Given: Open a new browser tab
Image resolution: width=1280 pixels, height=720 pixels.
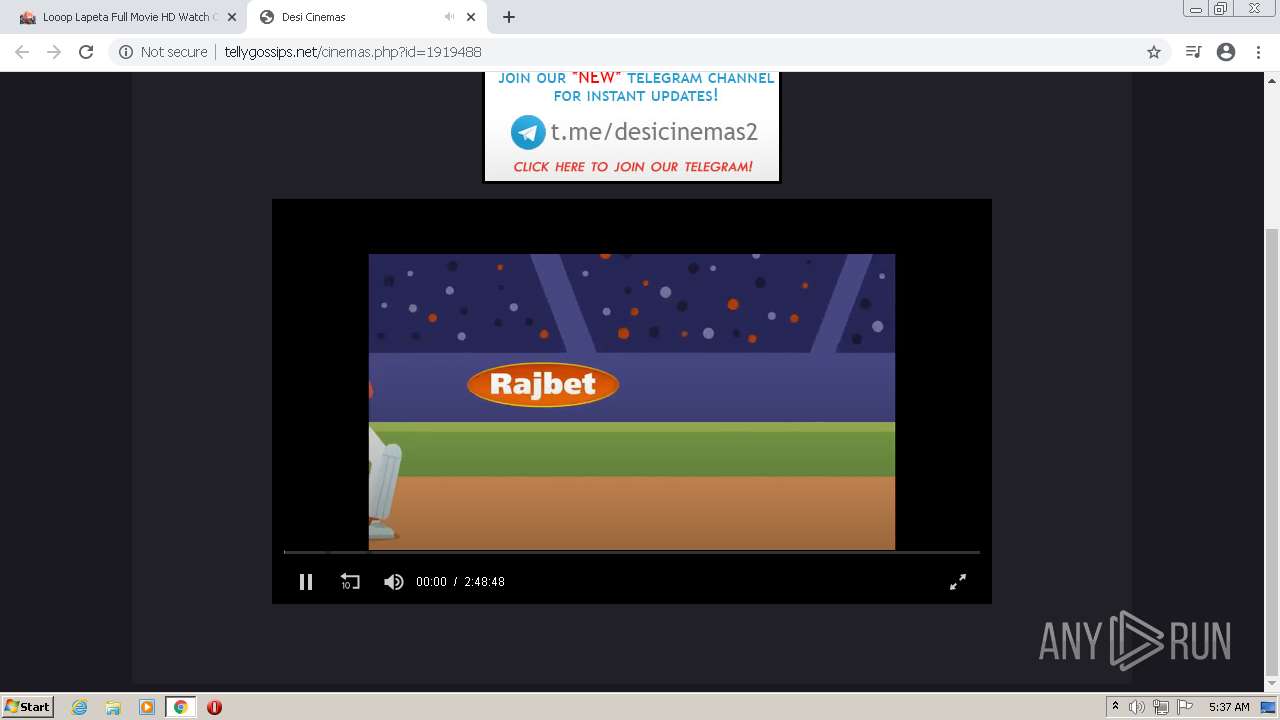Looking at the screenshot, I should point(509,17).
